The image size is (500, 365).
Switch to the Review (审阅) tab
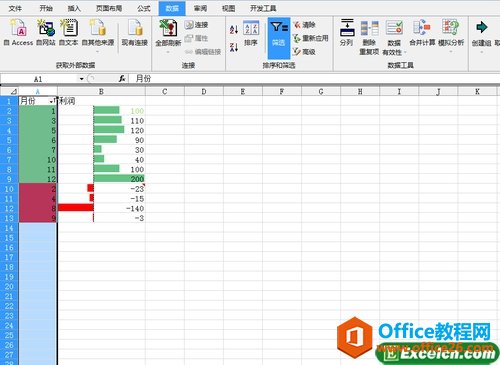coord(200,8)
